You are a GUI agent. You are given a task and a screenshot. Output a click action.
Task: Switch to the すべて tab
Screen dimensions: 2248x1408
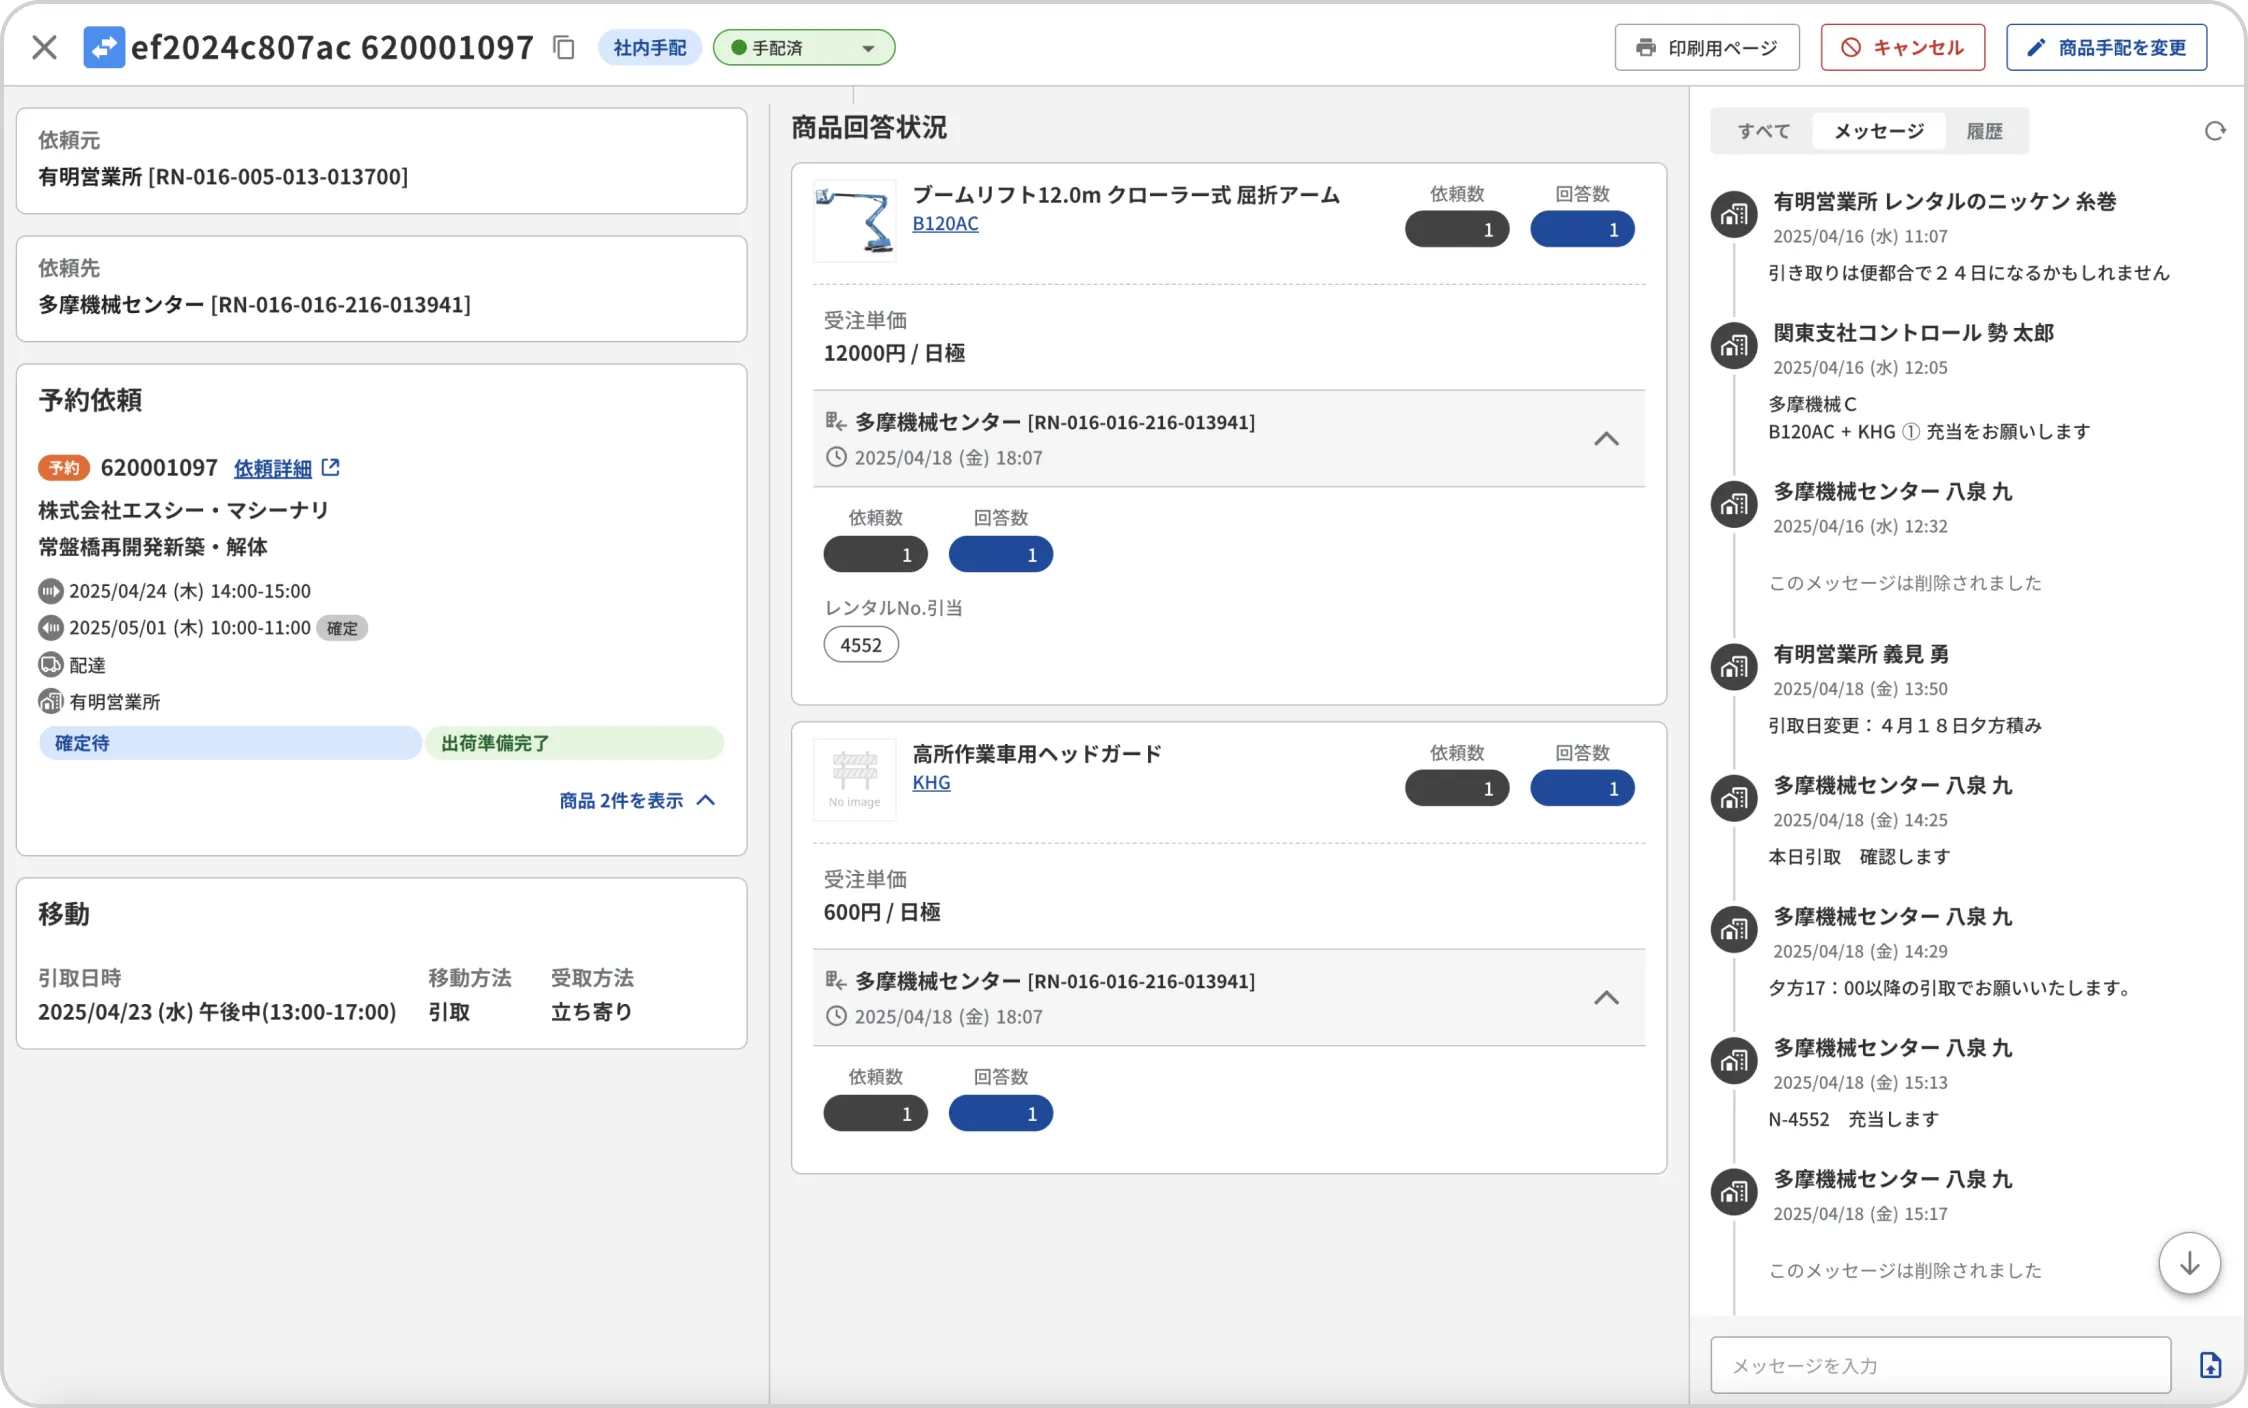[x=1763, y=131]
